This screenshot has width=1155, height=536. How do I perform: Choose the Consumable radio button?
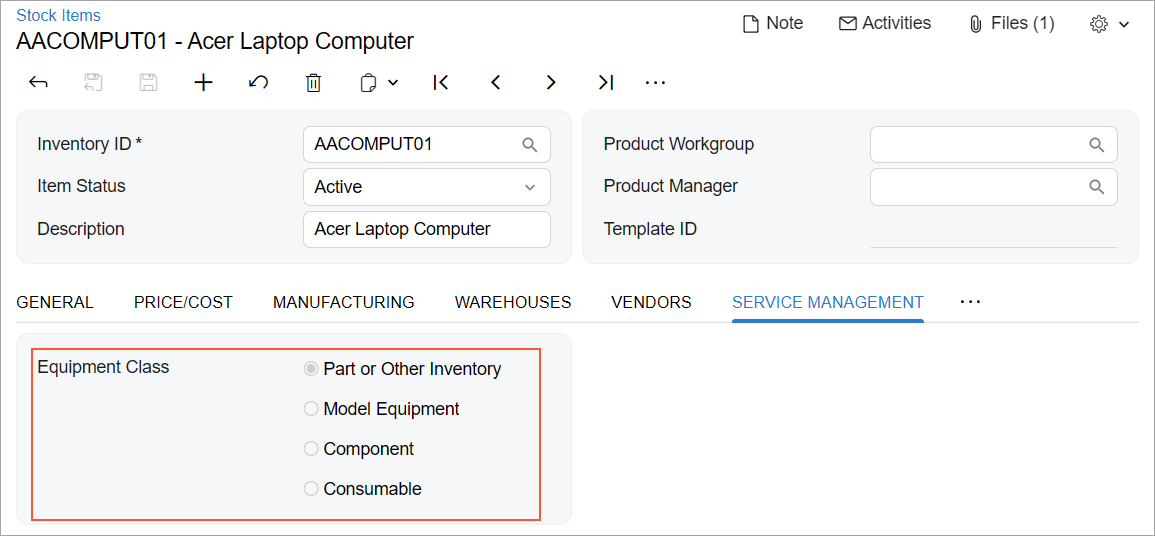pyautogui.click(x=311, y=489)
